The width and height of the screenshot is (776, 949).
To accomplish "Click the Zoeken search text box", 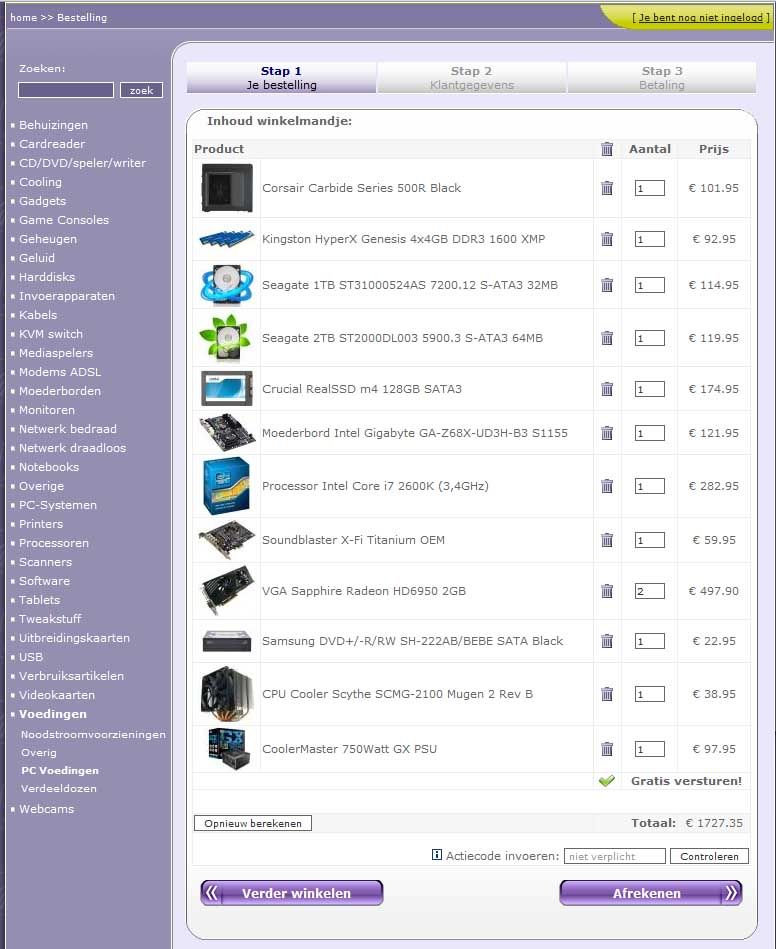I will [66, 90].
